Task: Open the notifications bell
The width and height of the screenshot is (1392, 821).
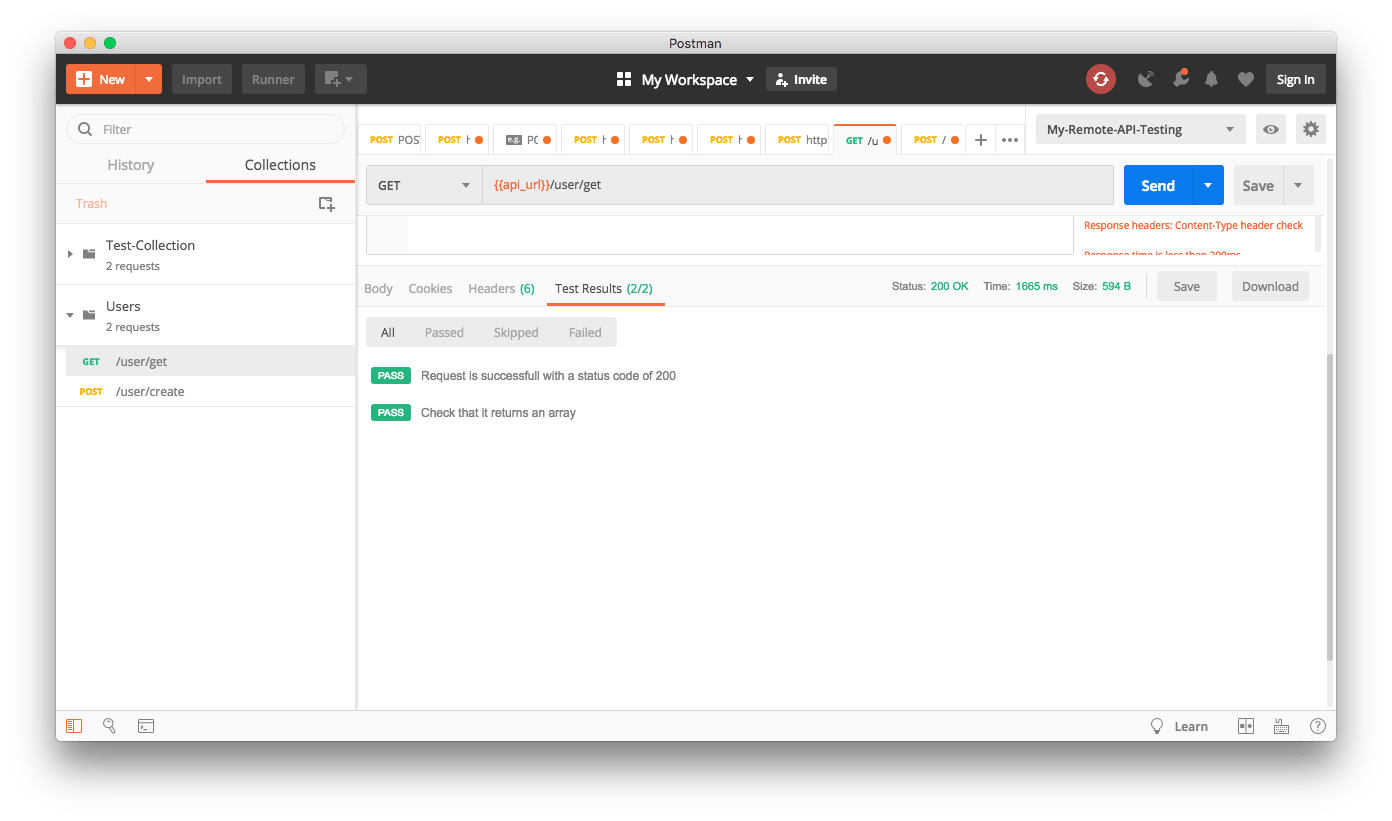Action: (x=1211, y=79)
